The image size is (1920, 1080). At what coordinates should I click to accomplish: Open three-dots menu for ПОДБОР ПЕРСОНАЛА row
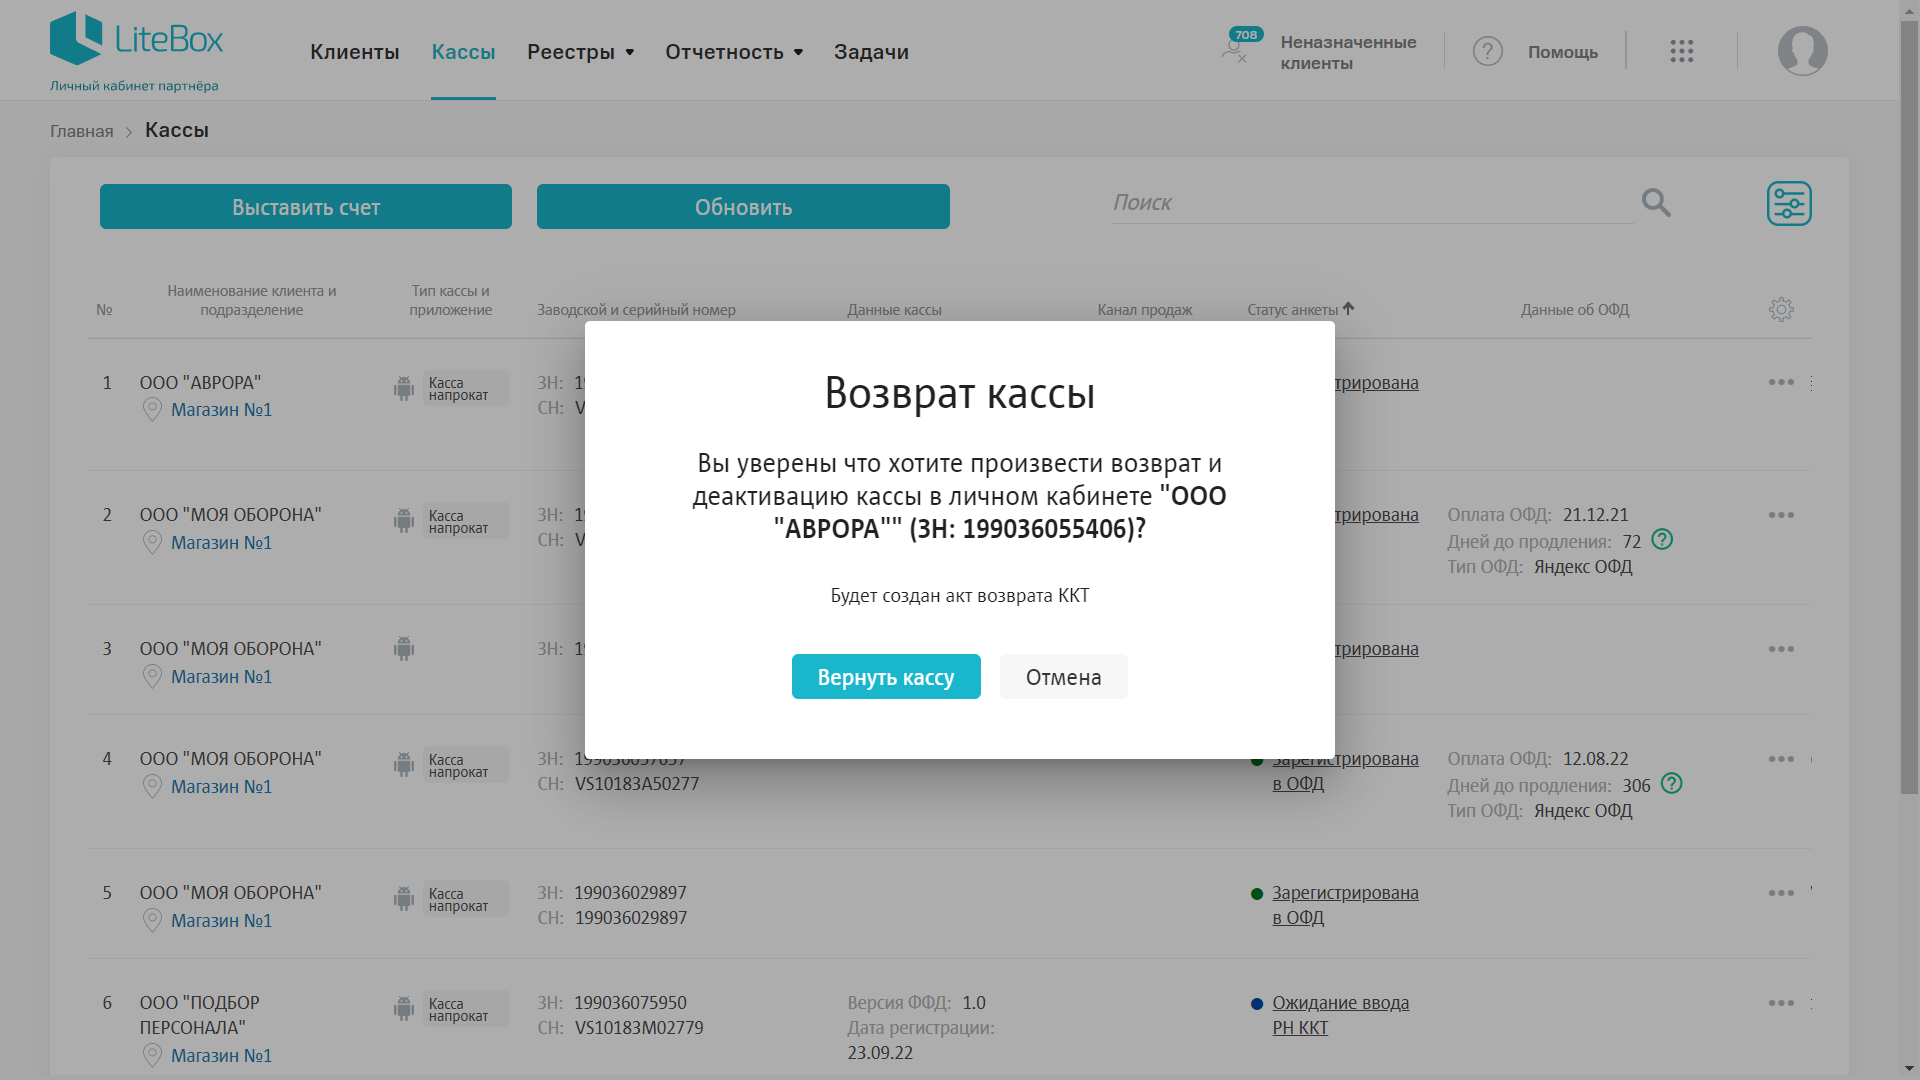point(1781,1003)
